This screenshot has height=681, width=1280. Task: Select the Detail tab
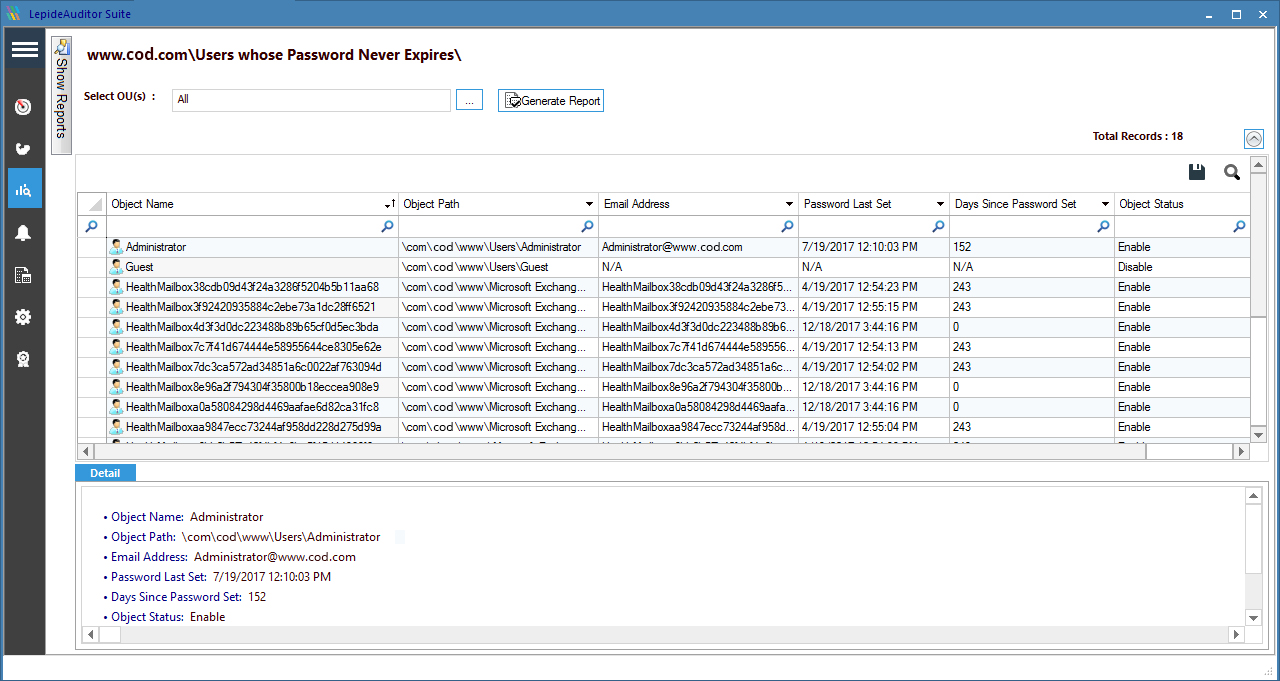(x=105, y=473)
